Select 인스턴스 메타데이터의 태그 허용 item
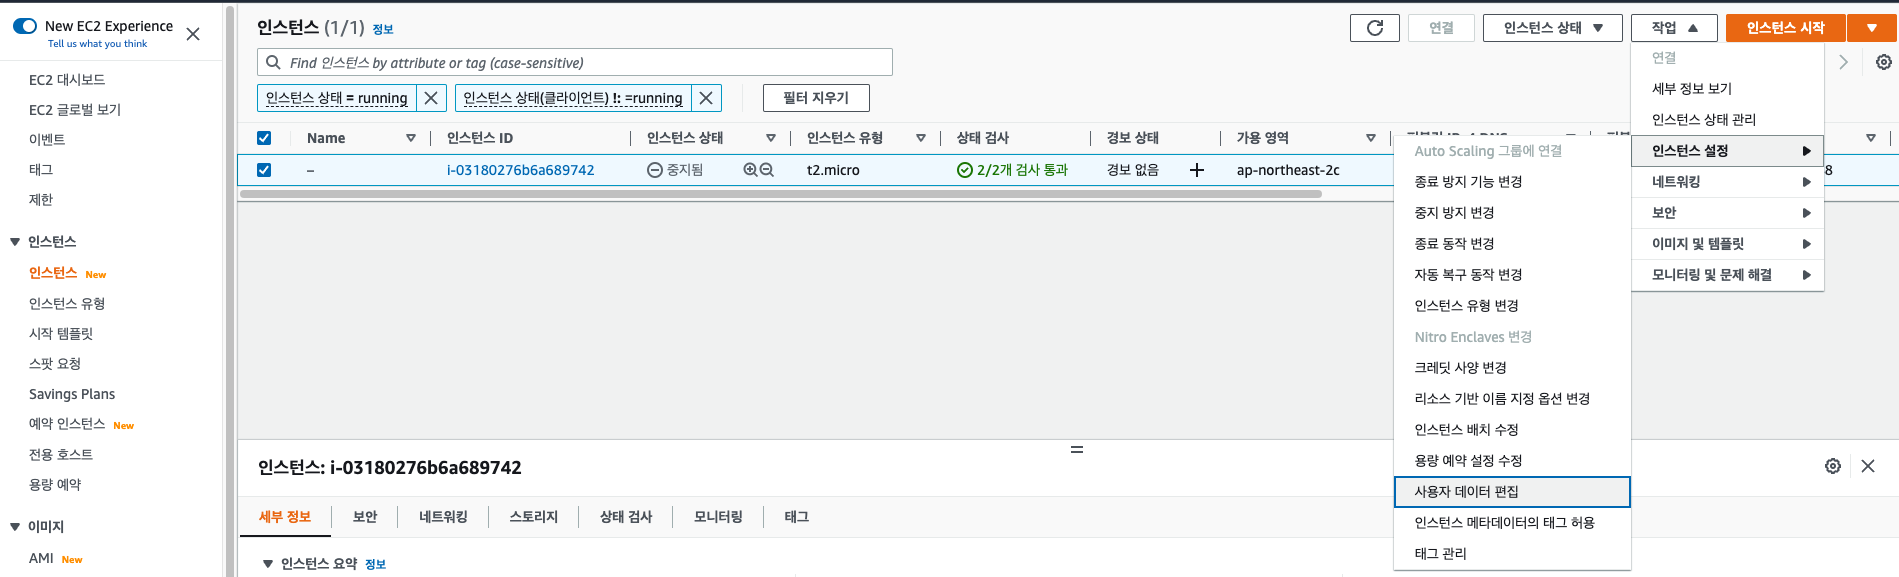This screenshot has width=1899, height=577. (1512, 523)
